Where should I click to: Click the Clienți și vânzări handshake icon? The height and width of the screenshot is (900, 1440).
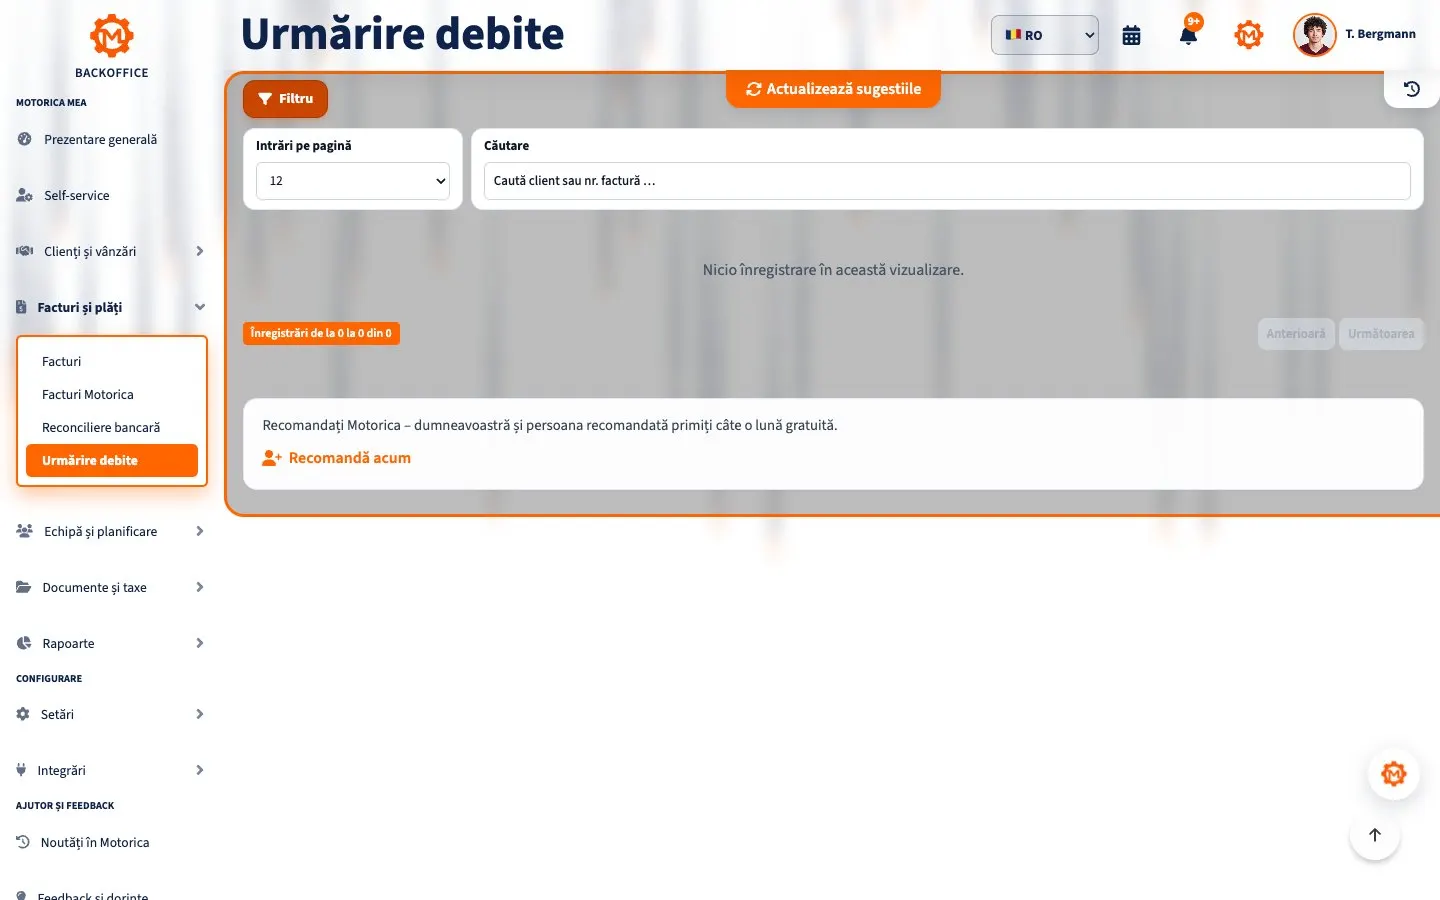coord(24,252)
